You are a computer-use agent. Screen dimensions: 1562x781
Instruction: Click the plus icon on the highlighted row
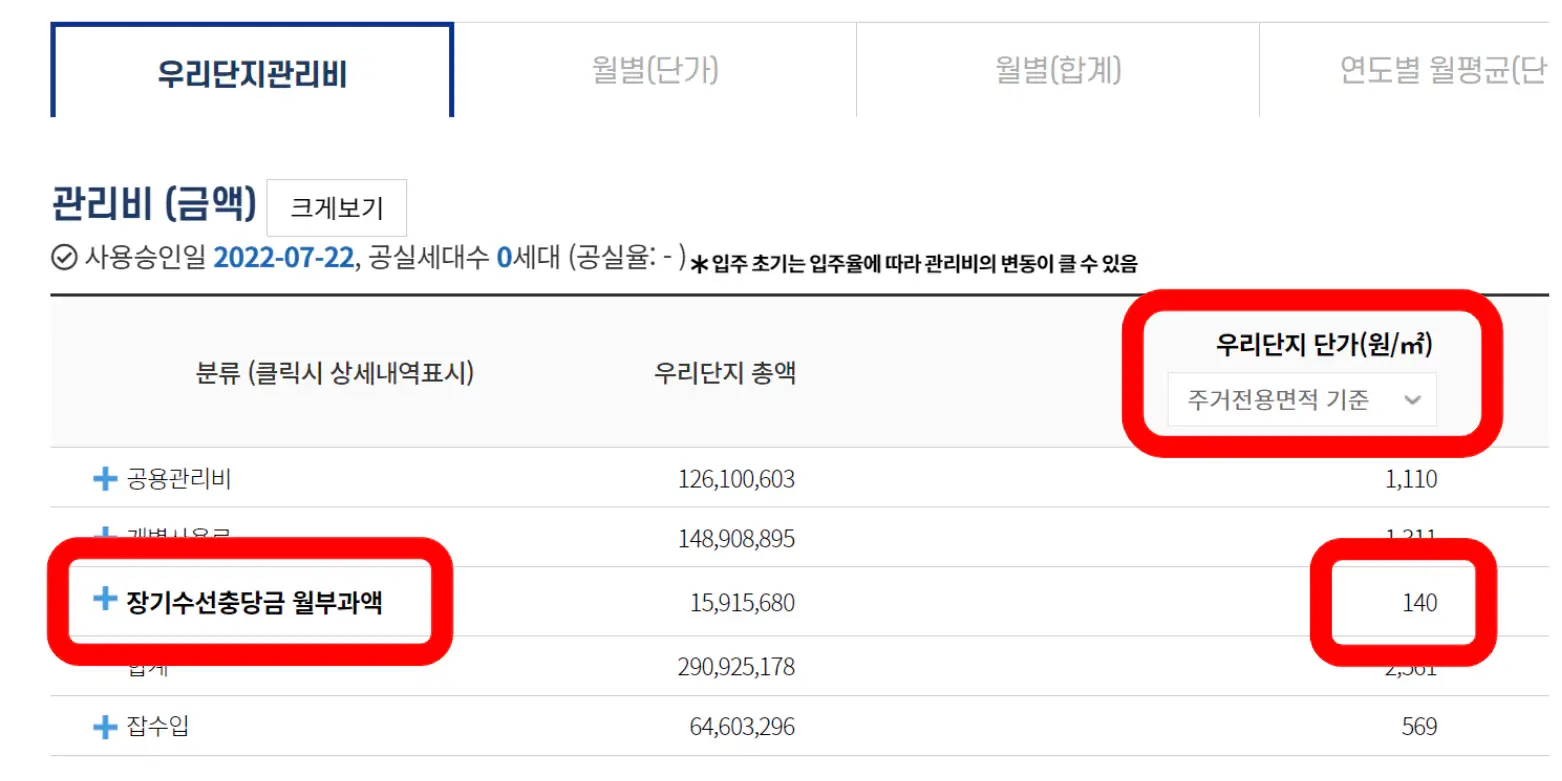103,599
